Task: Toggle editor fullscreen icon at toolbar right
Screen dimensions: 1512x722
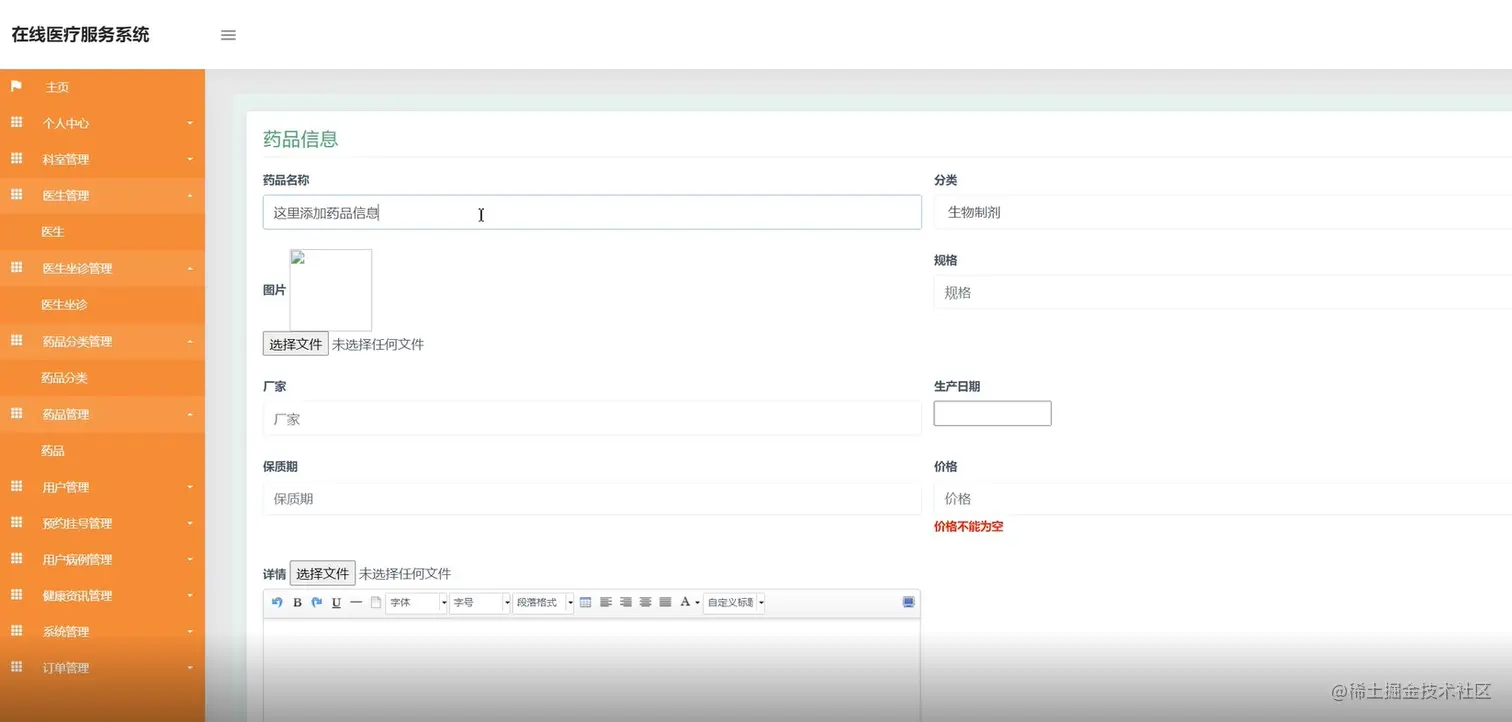Action: tap(908, 602)
